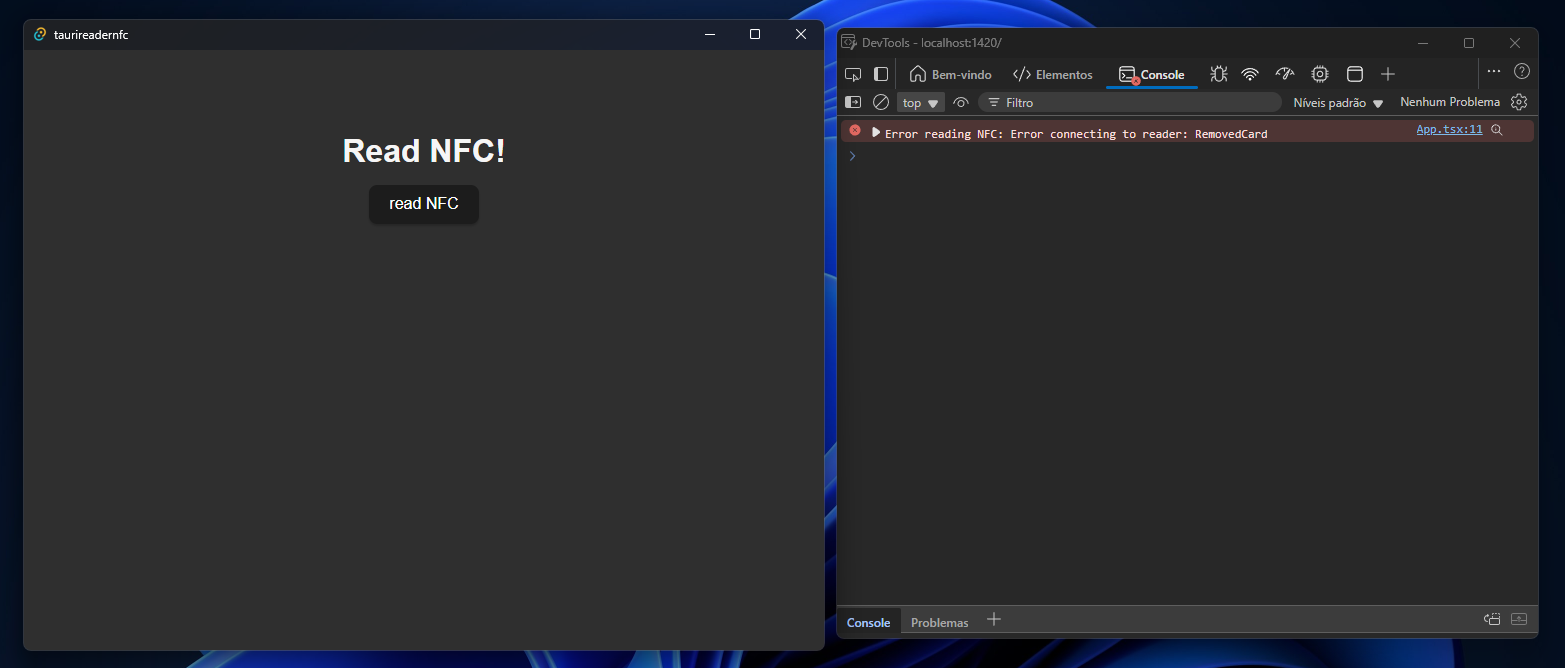This screenshot has width=1565, height=668.
Task: Click the taurireadernfc app icon in title bar
Action: [x=40, y=34]
